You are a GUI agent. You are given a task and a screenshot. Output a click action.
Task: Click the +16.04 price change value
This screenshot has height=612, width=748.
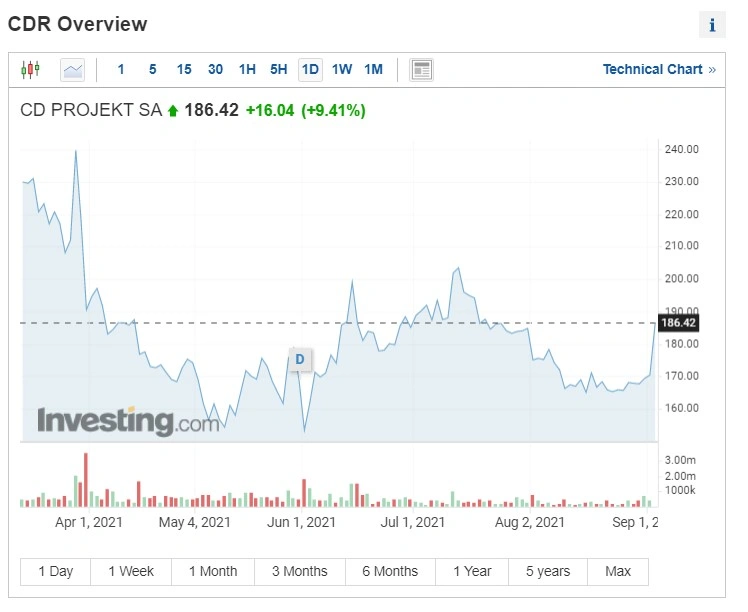pyautogui.click(x=270, y=111)
